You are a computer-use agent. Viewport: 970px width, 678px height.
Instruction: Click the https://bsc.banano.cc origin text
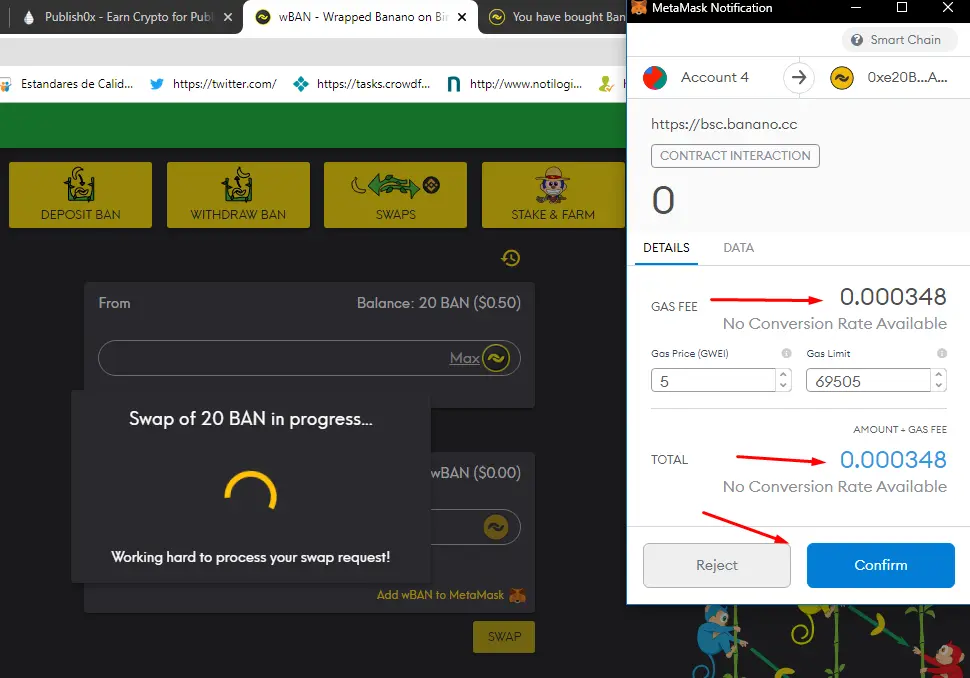tap(724, 124)
